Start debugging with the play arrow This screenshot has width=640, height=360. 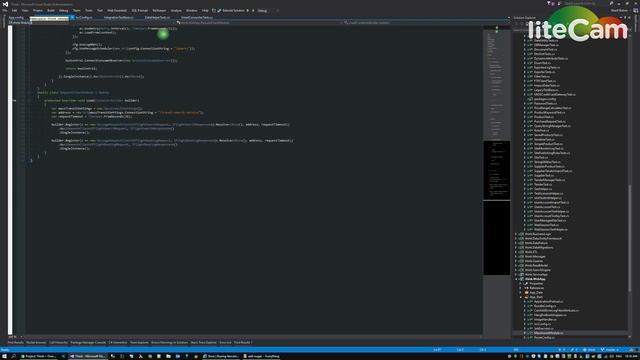pos(248,11)
